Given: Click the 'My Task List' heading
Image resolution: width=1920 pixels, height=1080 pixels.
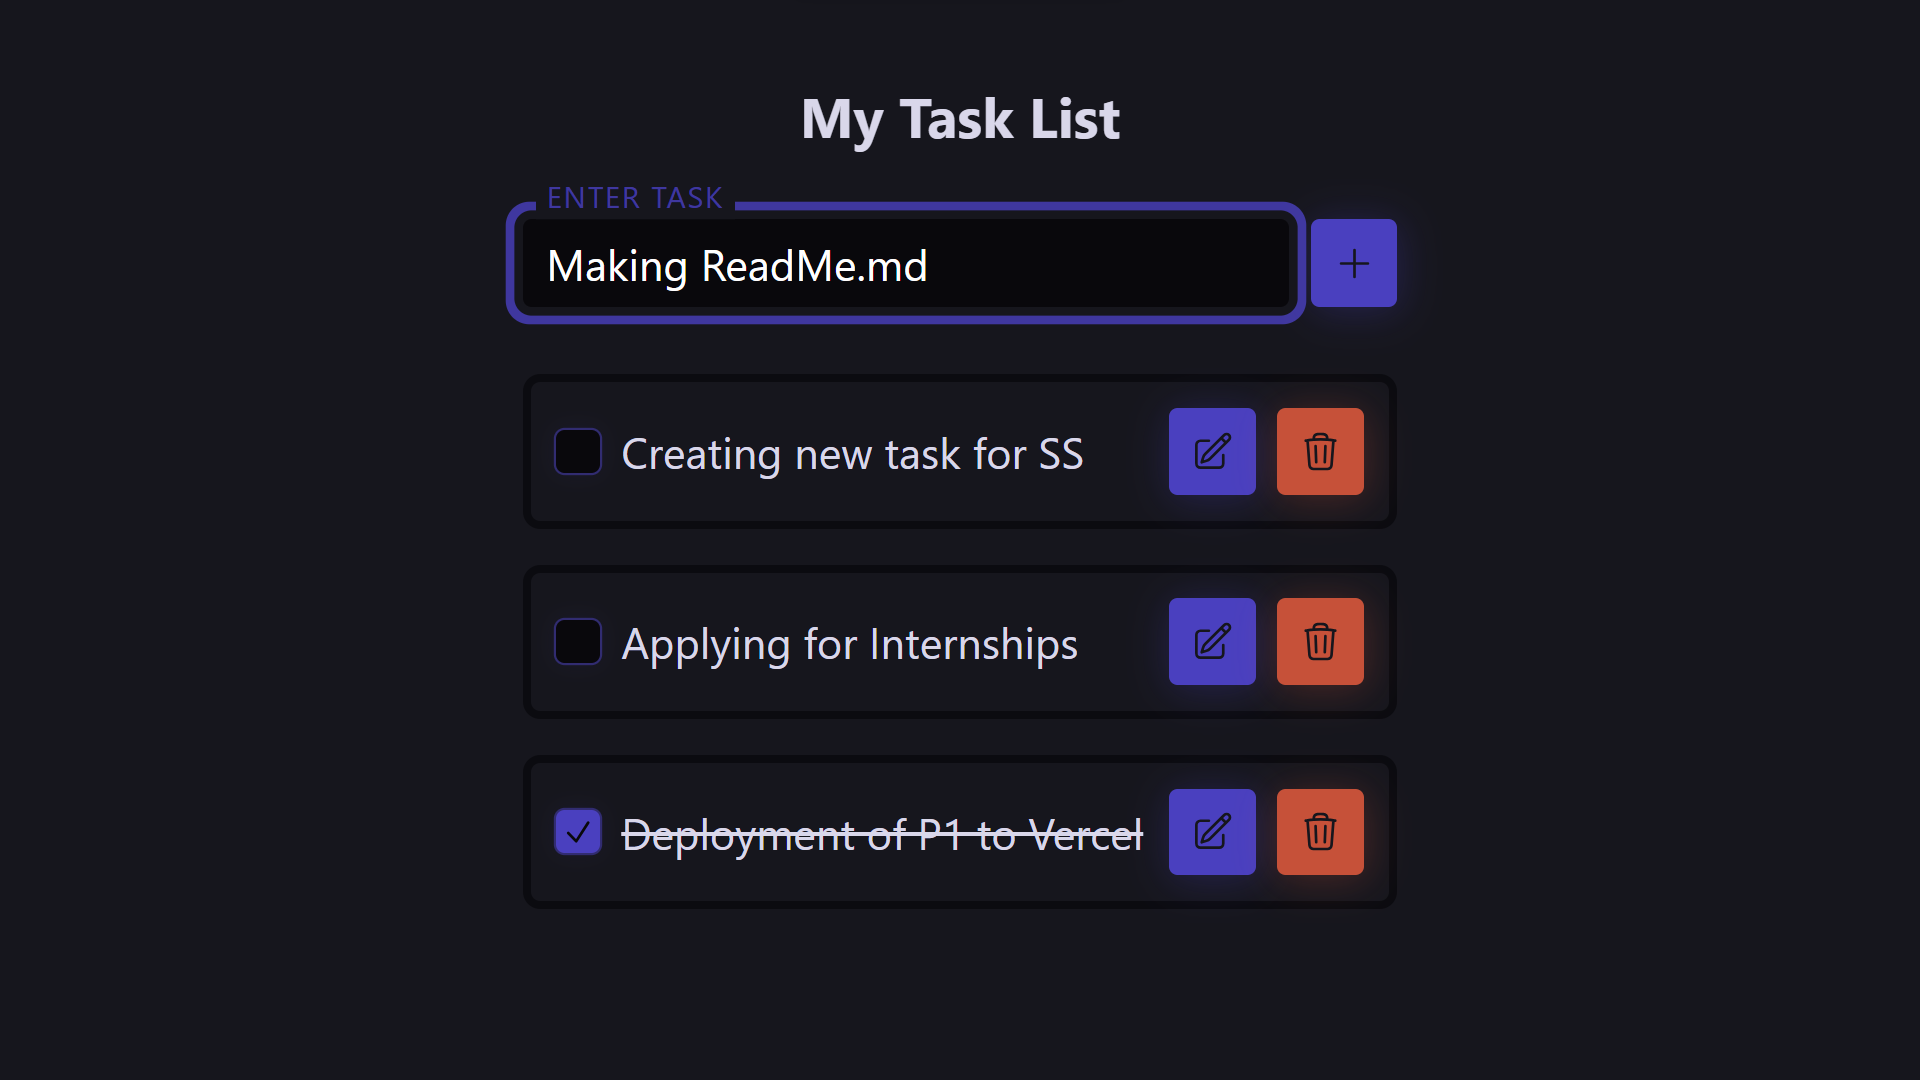Looking at the screenshot, I should [960, 119].
